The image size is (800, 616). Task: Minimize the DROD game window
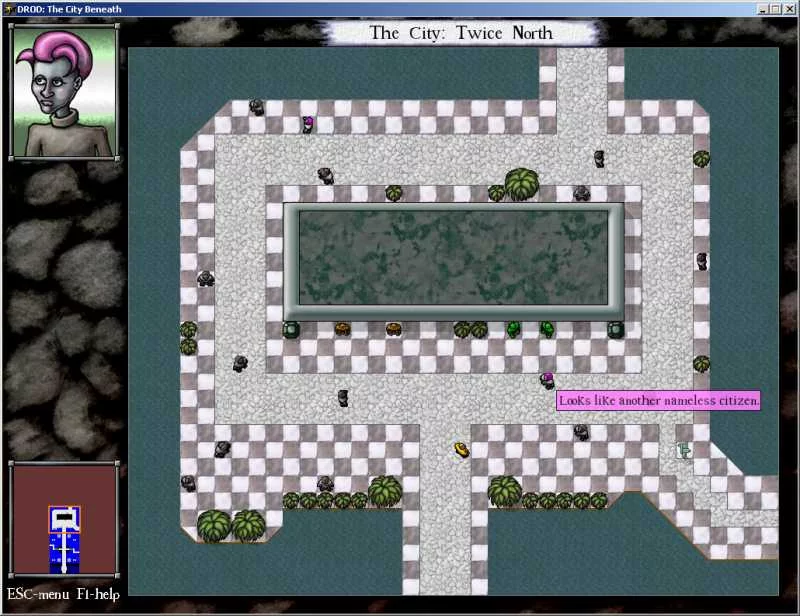tap(763, 9)
